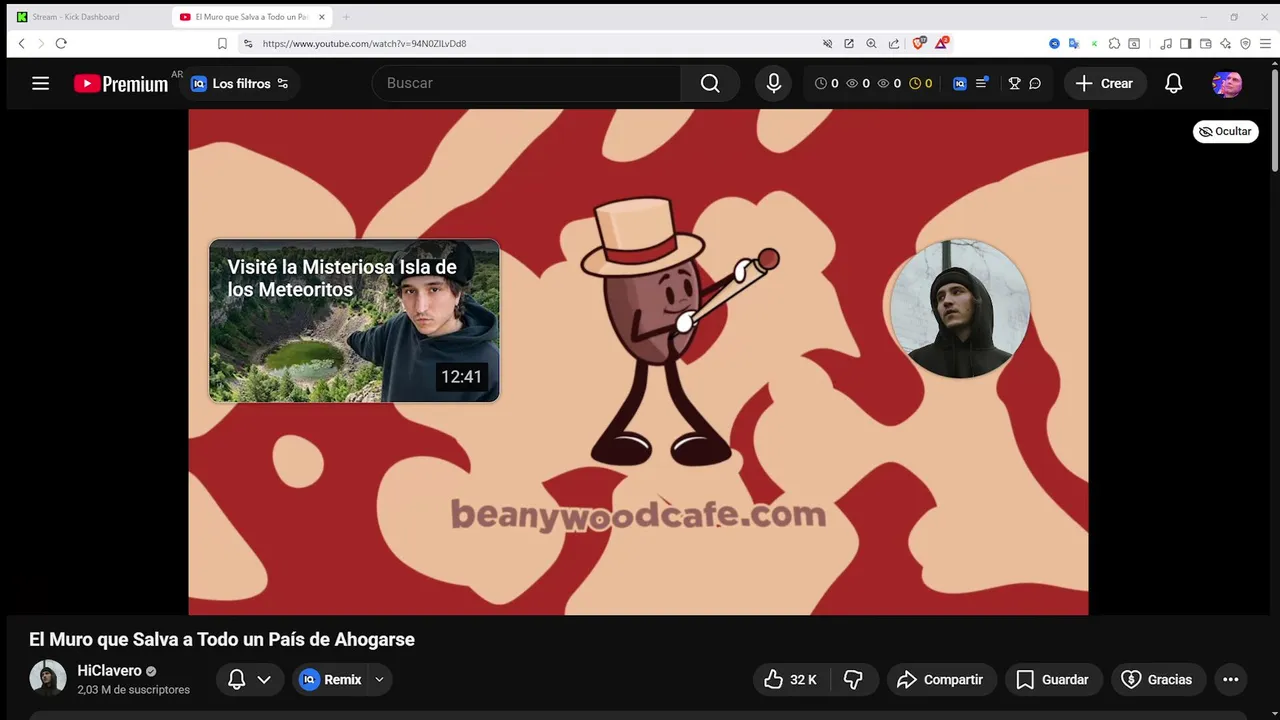Open a new browser tab
The image size is (1280, 720).
(x=346, y=17)
